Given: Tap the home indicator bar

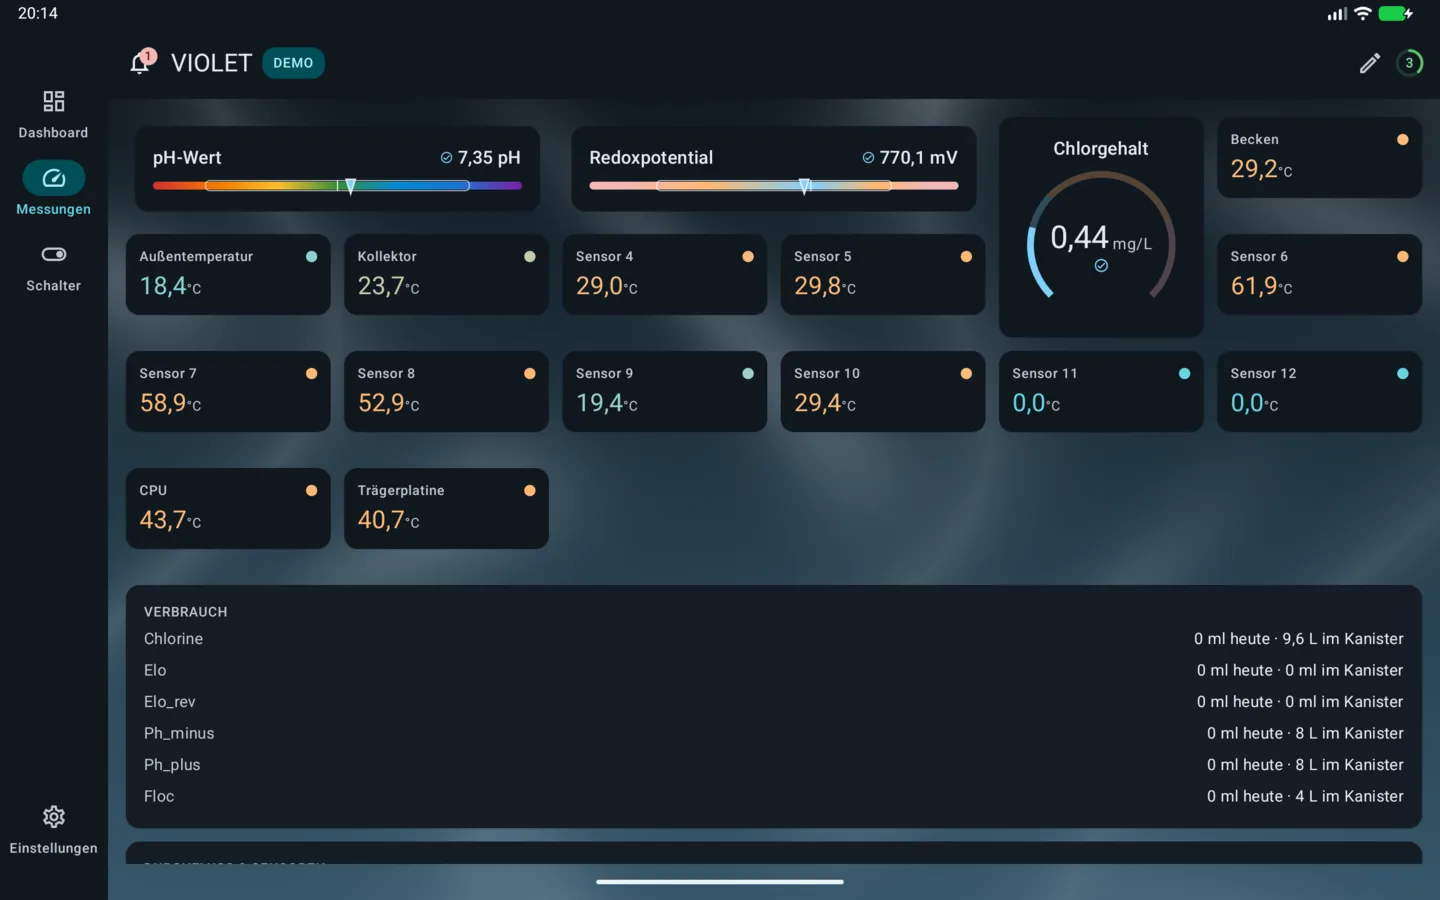Looking at the screenshot, I should 720,882.
